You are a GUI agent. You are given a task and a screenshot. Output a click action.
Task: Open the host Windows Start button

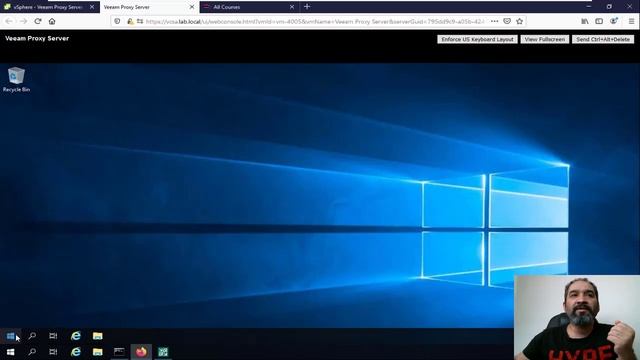pos(11,352)
